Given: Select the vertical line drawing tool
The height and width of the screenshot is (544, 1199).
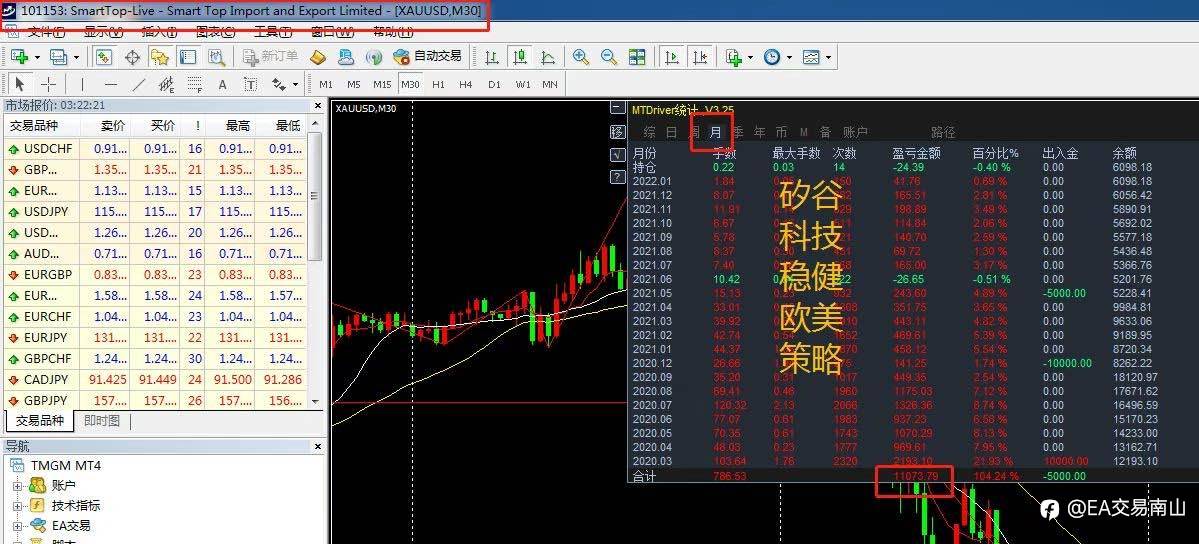Looking at the screenshot, I should [x=82, y=84].
